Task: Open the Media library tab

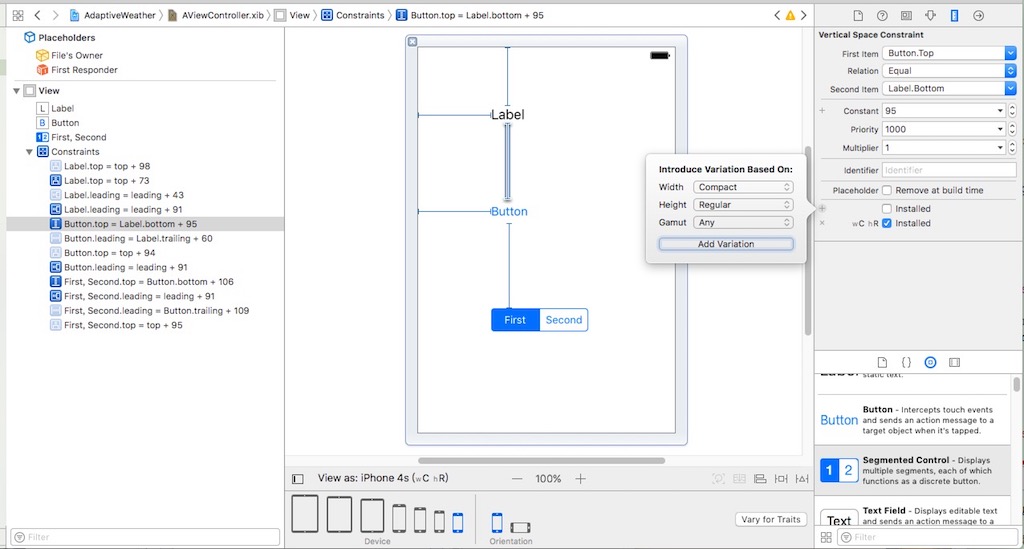Action: point(954,362)
